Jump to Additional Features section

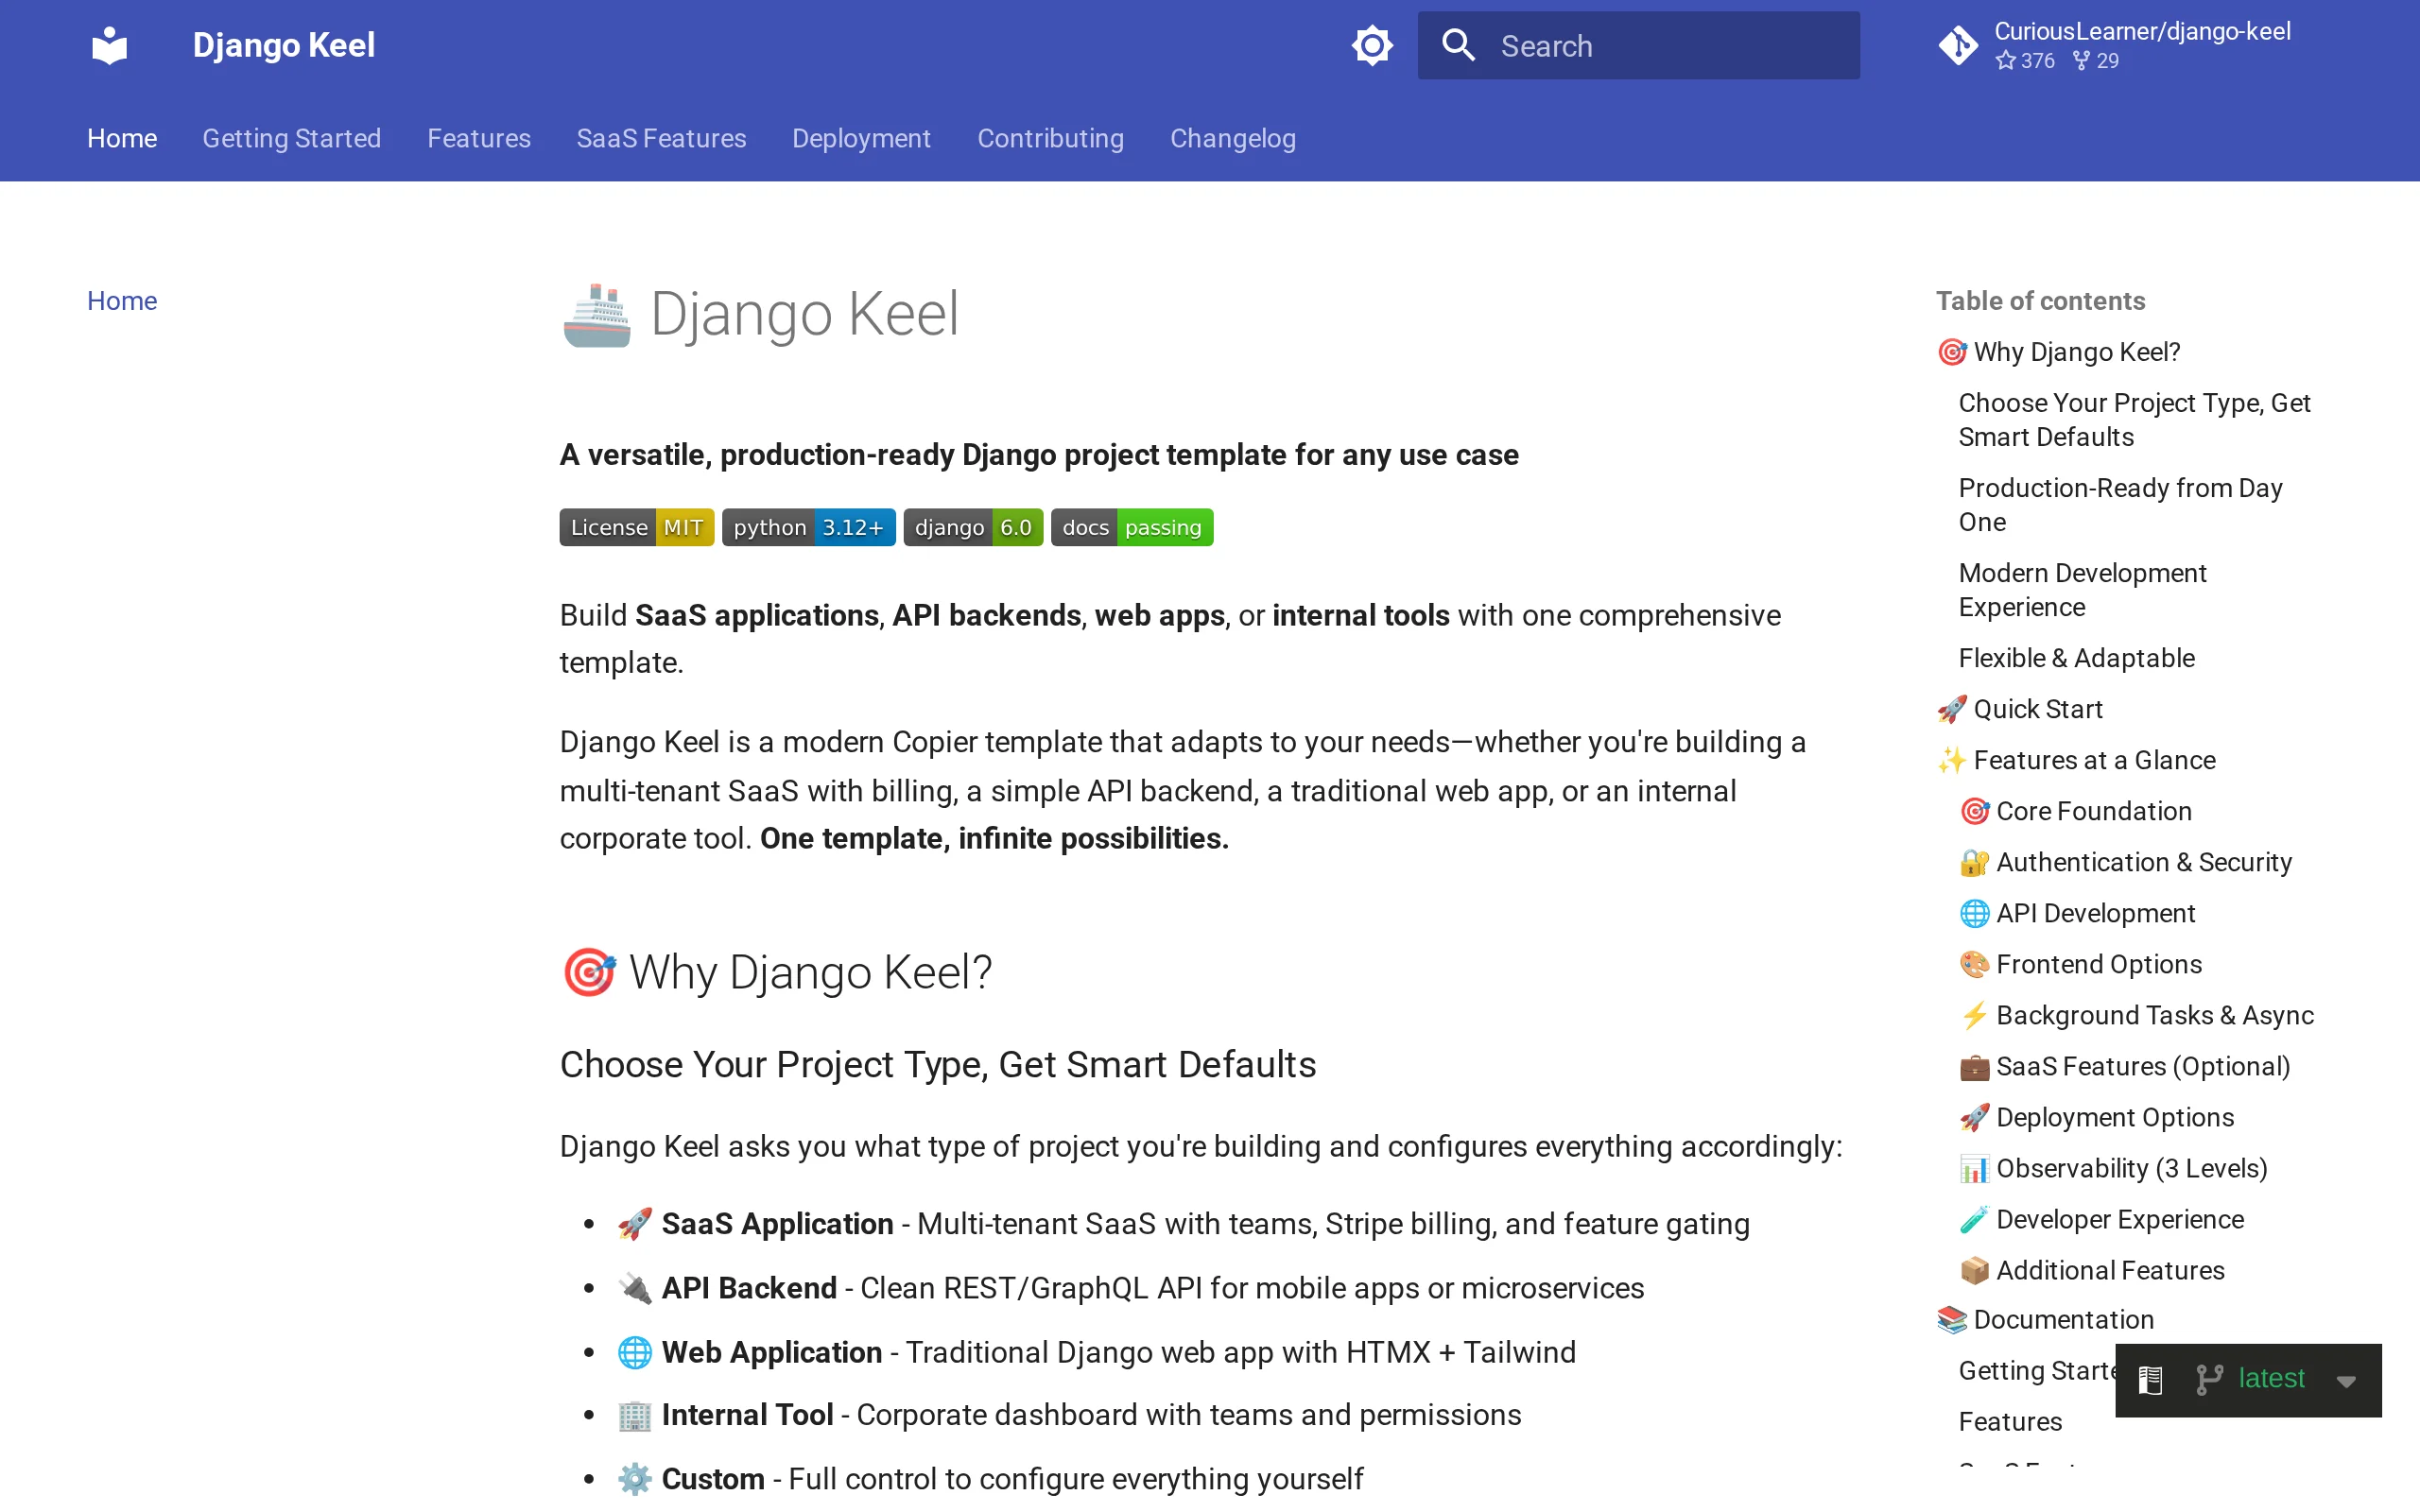[x=2091, y=1270]
